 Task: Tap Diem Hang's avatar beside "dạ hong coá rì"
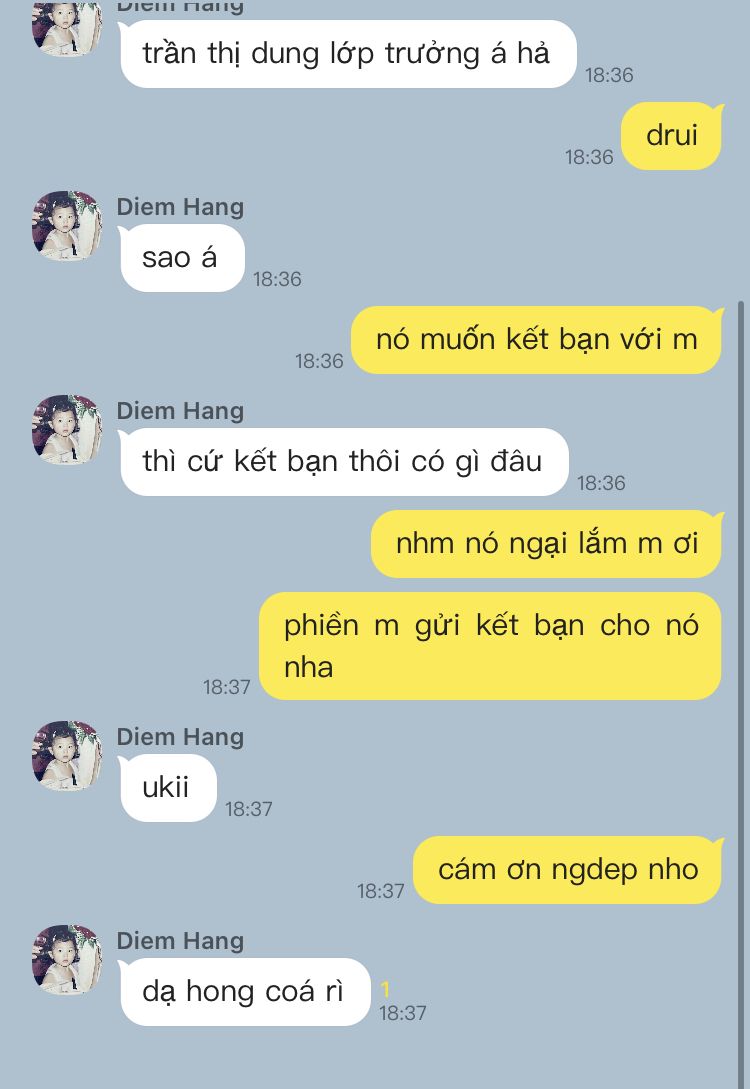tap(67, 960)
